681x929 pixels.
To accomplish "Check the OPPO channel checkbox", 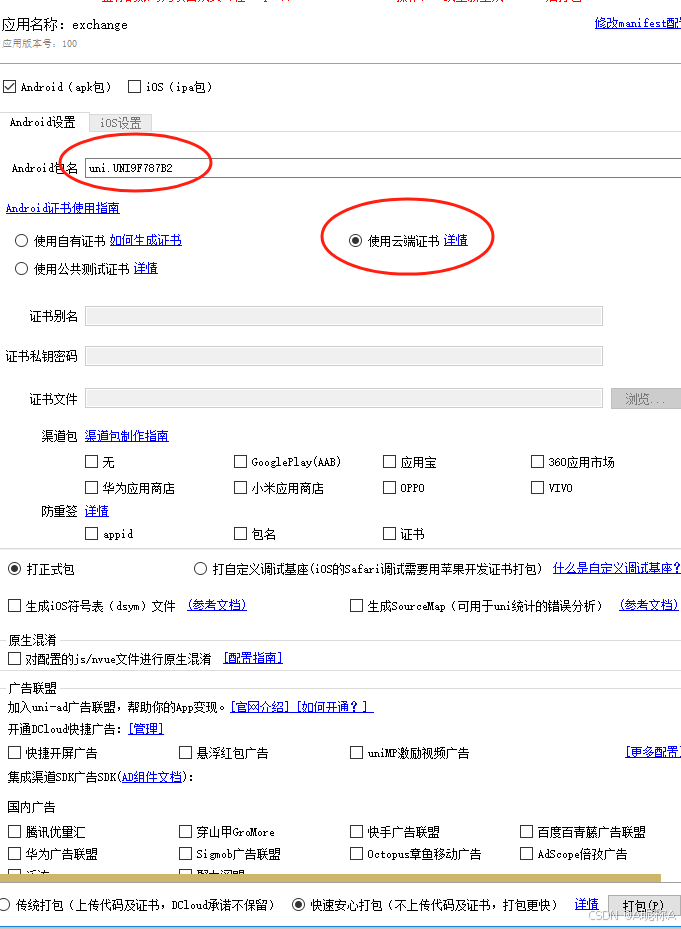I will pyautogui.click(x=389, y=487).
